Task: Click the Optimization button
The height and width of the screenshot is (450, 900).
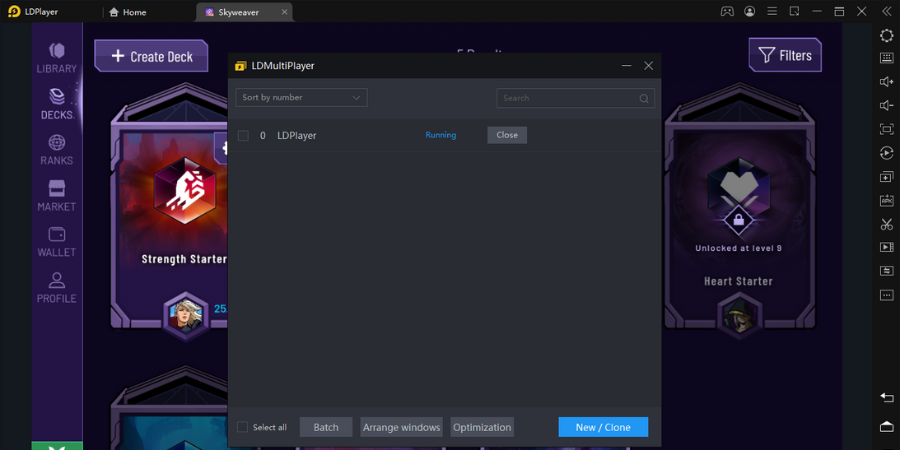Action: coord(482,427)
